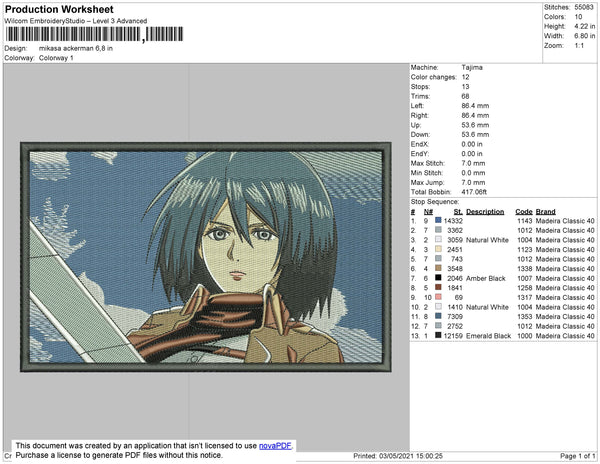Select stitch count 14332 in stop row 1
Screen dimensions: 600x464
(x=453, y=221)
